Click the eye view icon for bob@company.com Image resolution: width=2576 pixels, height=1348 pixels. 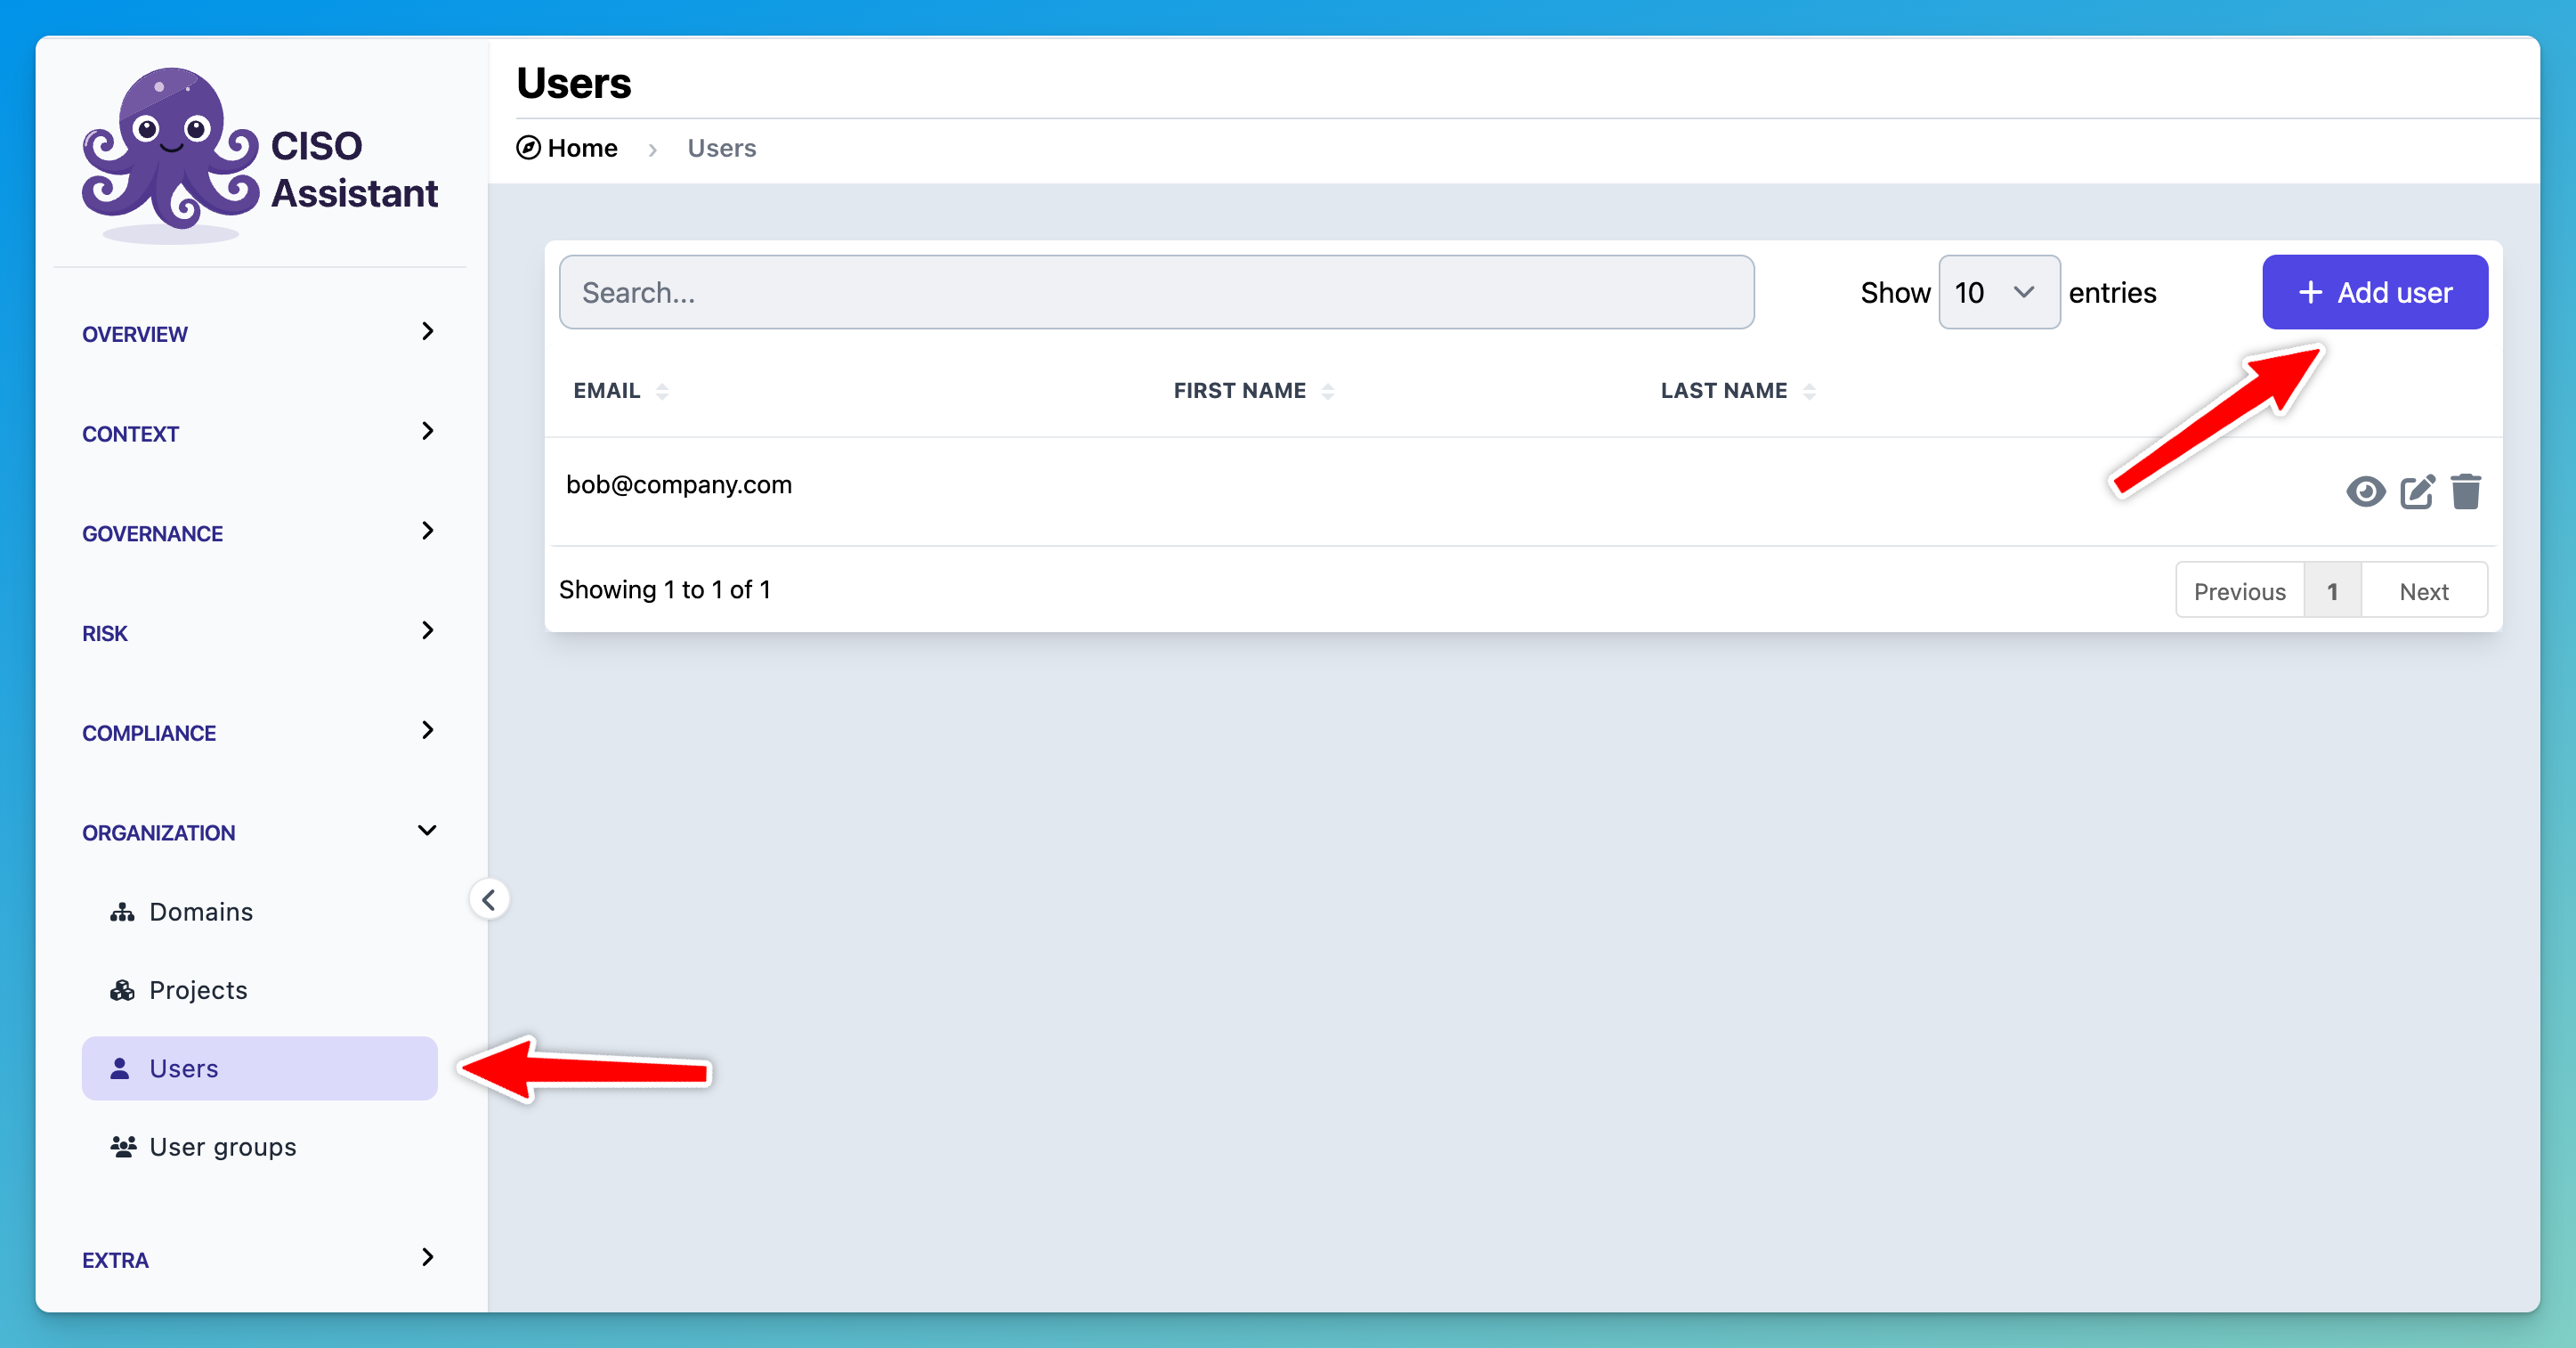[x=2365, y=491]
